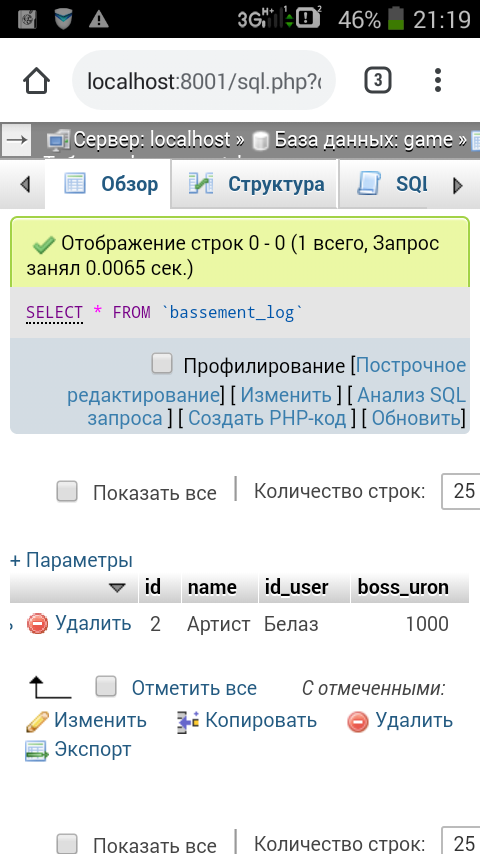This screenshot has height=854, width=480.
Task: Open the upper Количество строк dropdown
Action: (x=461, y=491)
